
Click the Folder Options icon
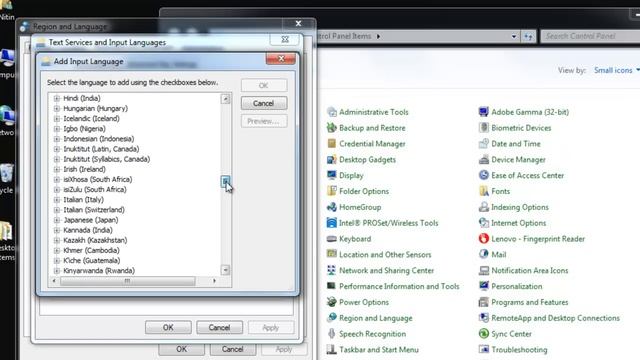pos(331,191)
